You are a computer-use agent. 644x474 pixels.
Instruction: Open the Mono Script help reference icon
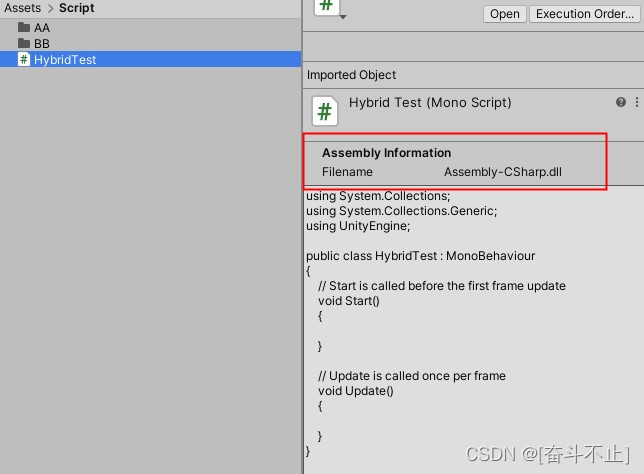click(x=621, y=102)
